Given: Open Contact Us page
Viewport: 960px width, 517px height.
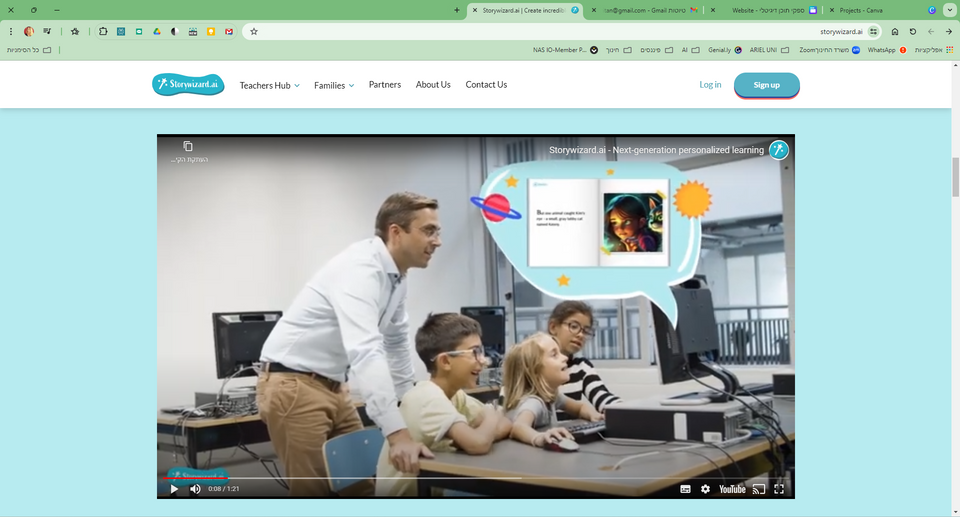Looking at the screenshot, I should pos(486,85).
